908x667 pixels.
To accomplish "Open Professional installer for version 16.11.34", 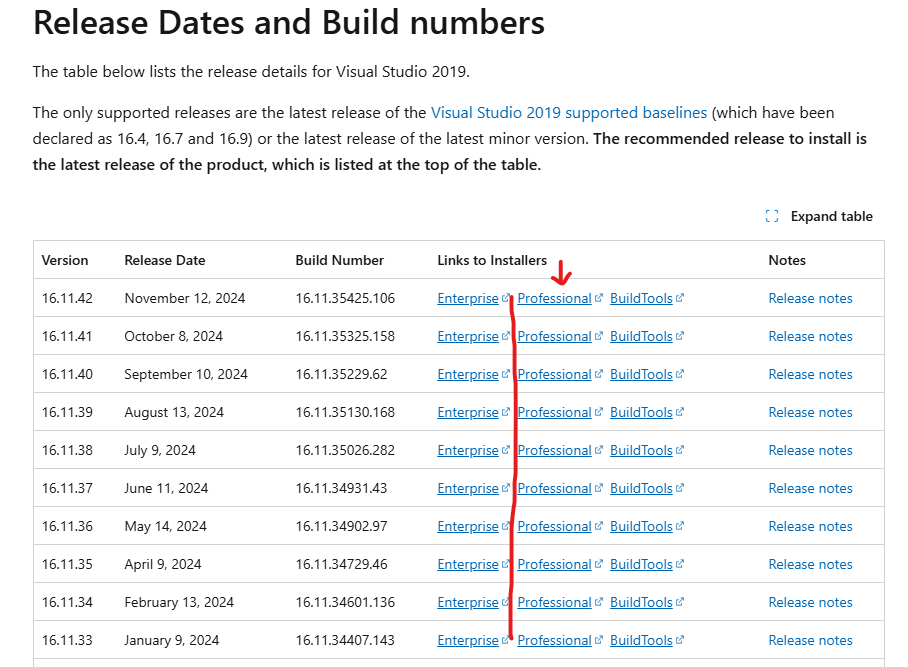I will 554,602.
